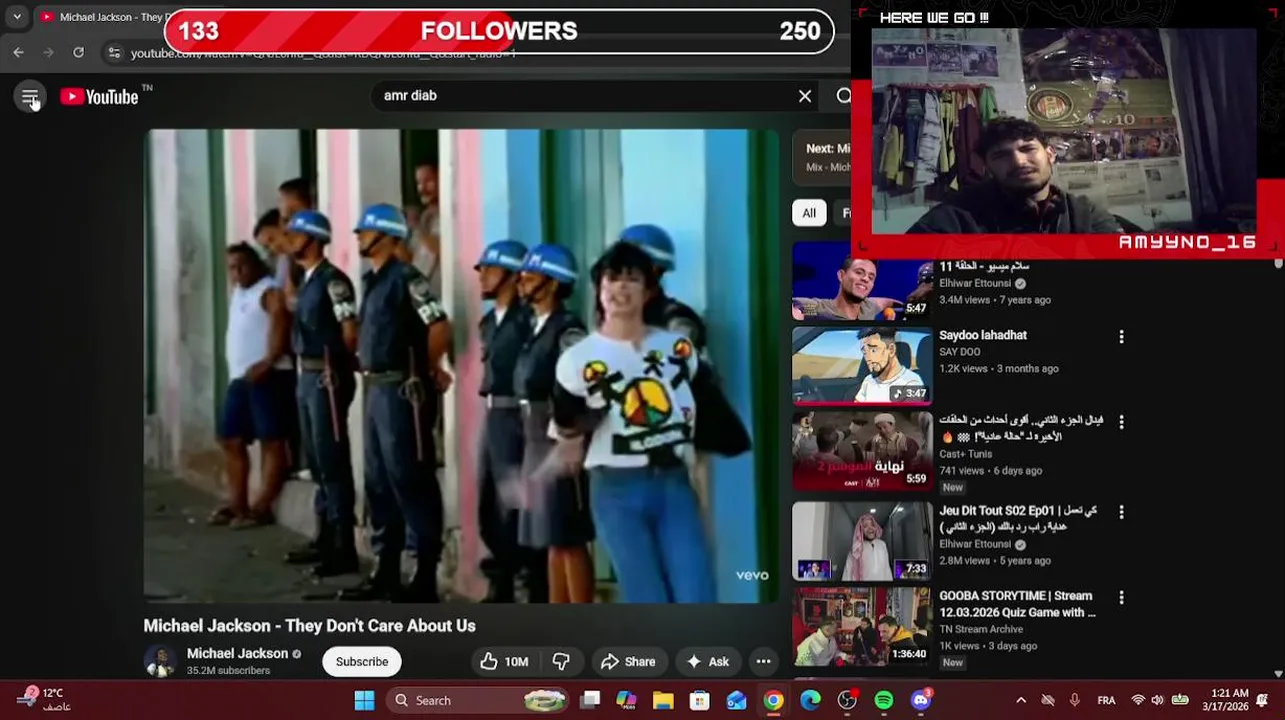The height and width of the screenshot is (720, 1285).
Task: Like the video with 10M likes
Action: click(503, 661)
